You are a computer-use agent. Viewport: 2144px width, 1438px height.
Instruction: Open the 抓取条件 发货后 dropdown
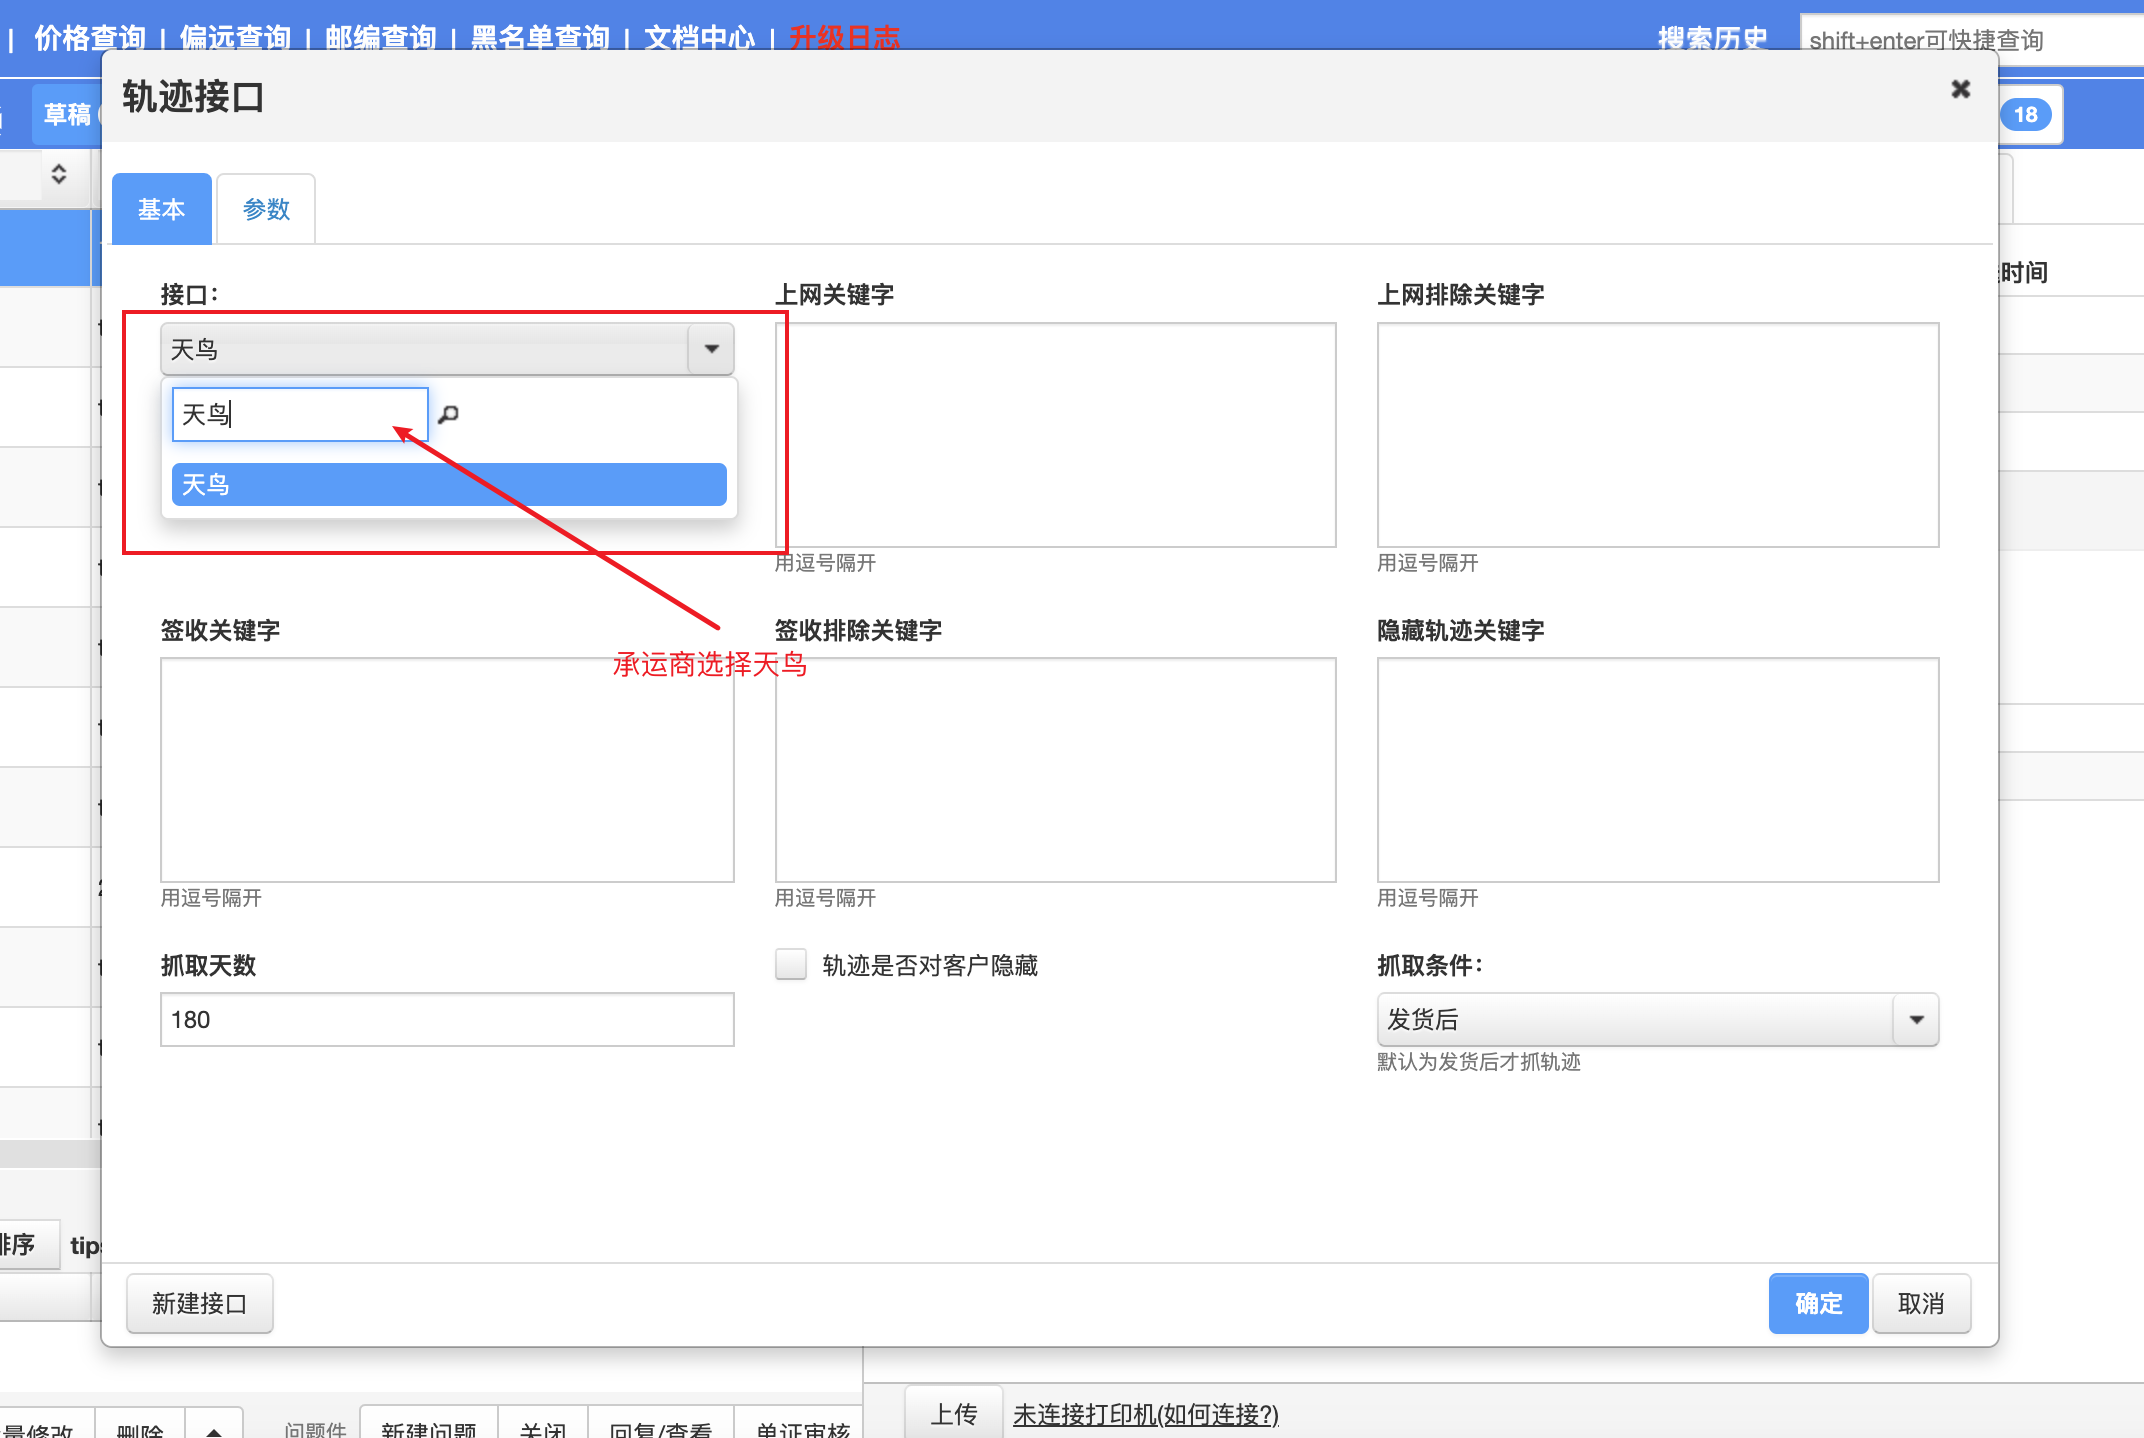pyautogui.click(x=1657, y=1019)
